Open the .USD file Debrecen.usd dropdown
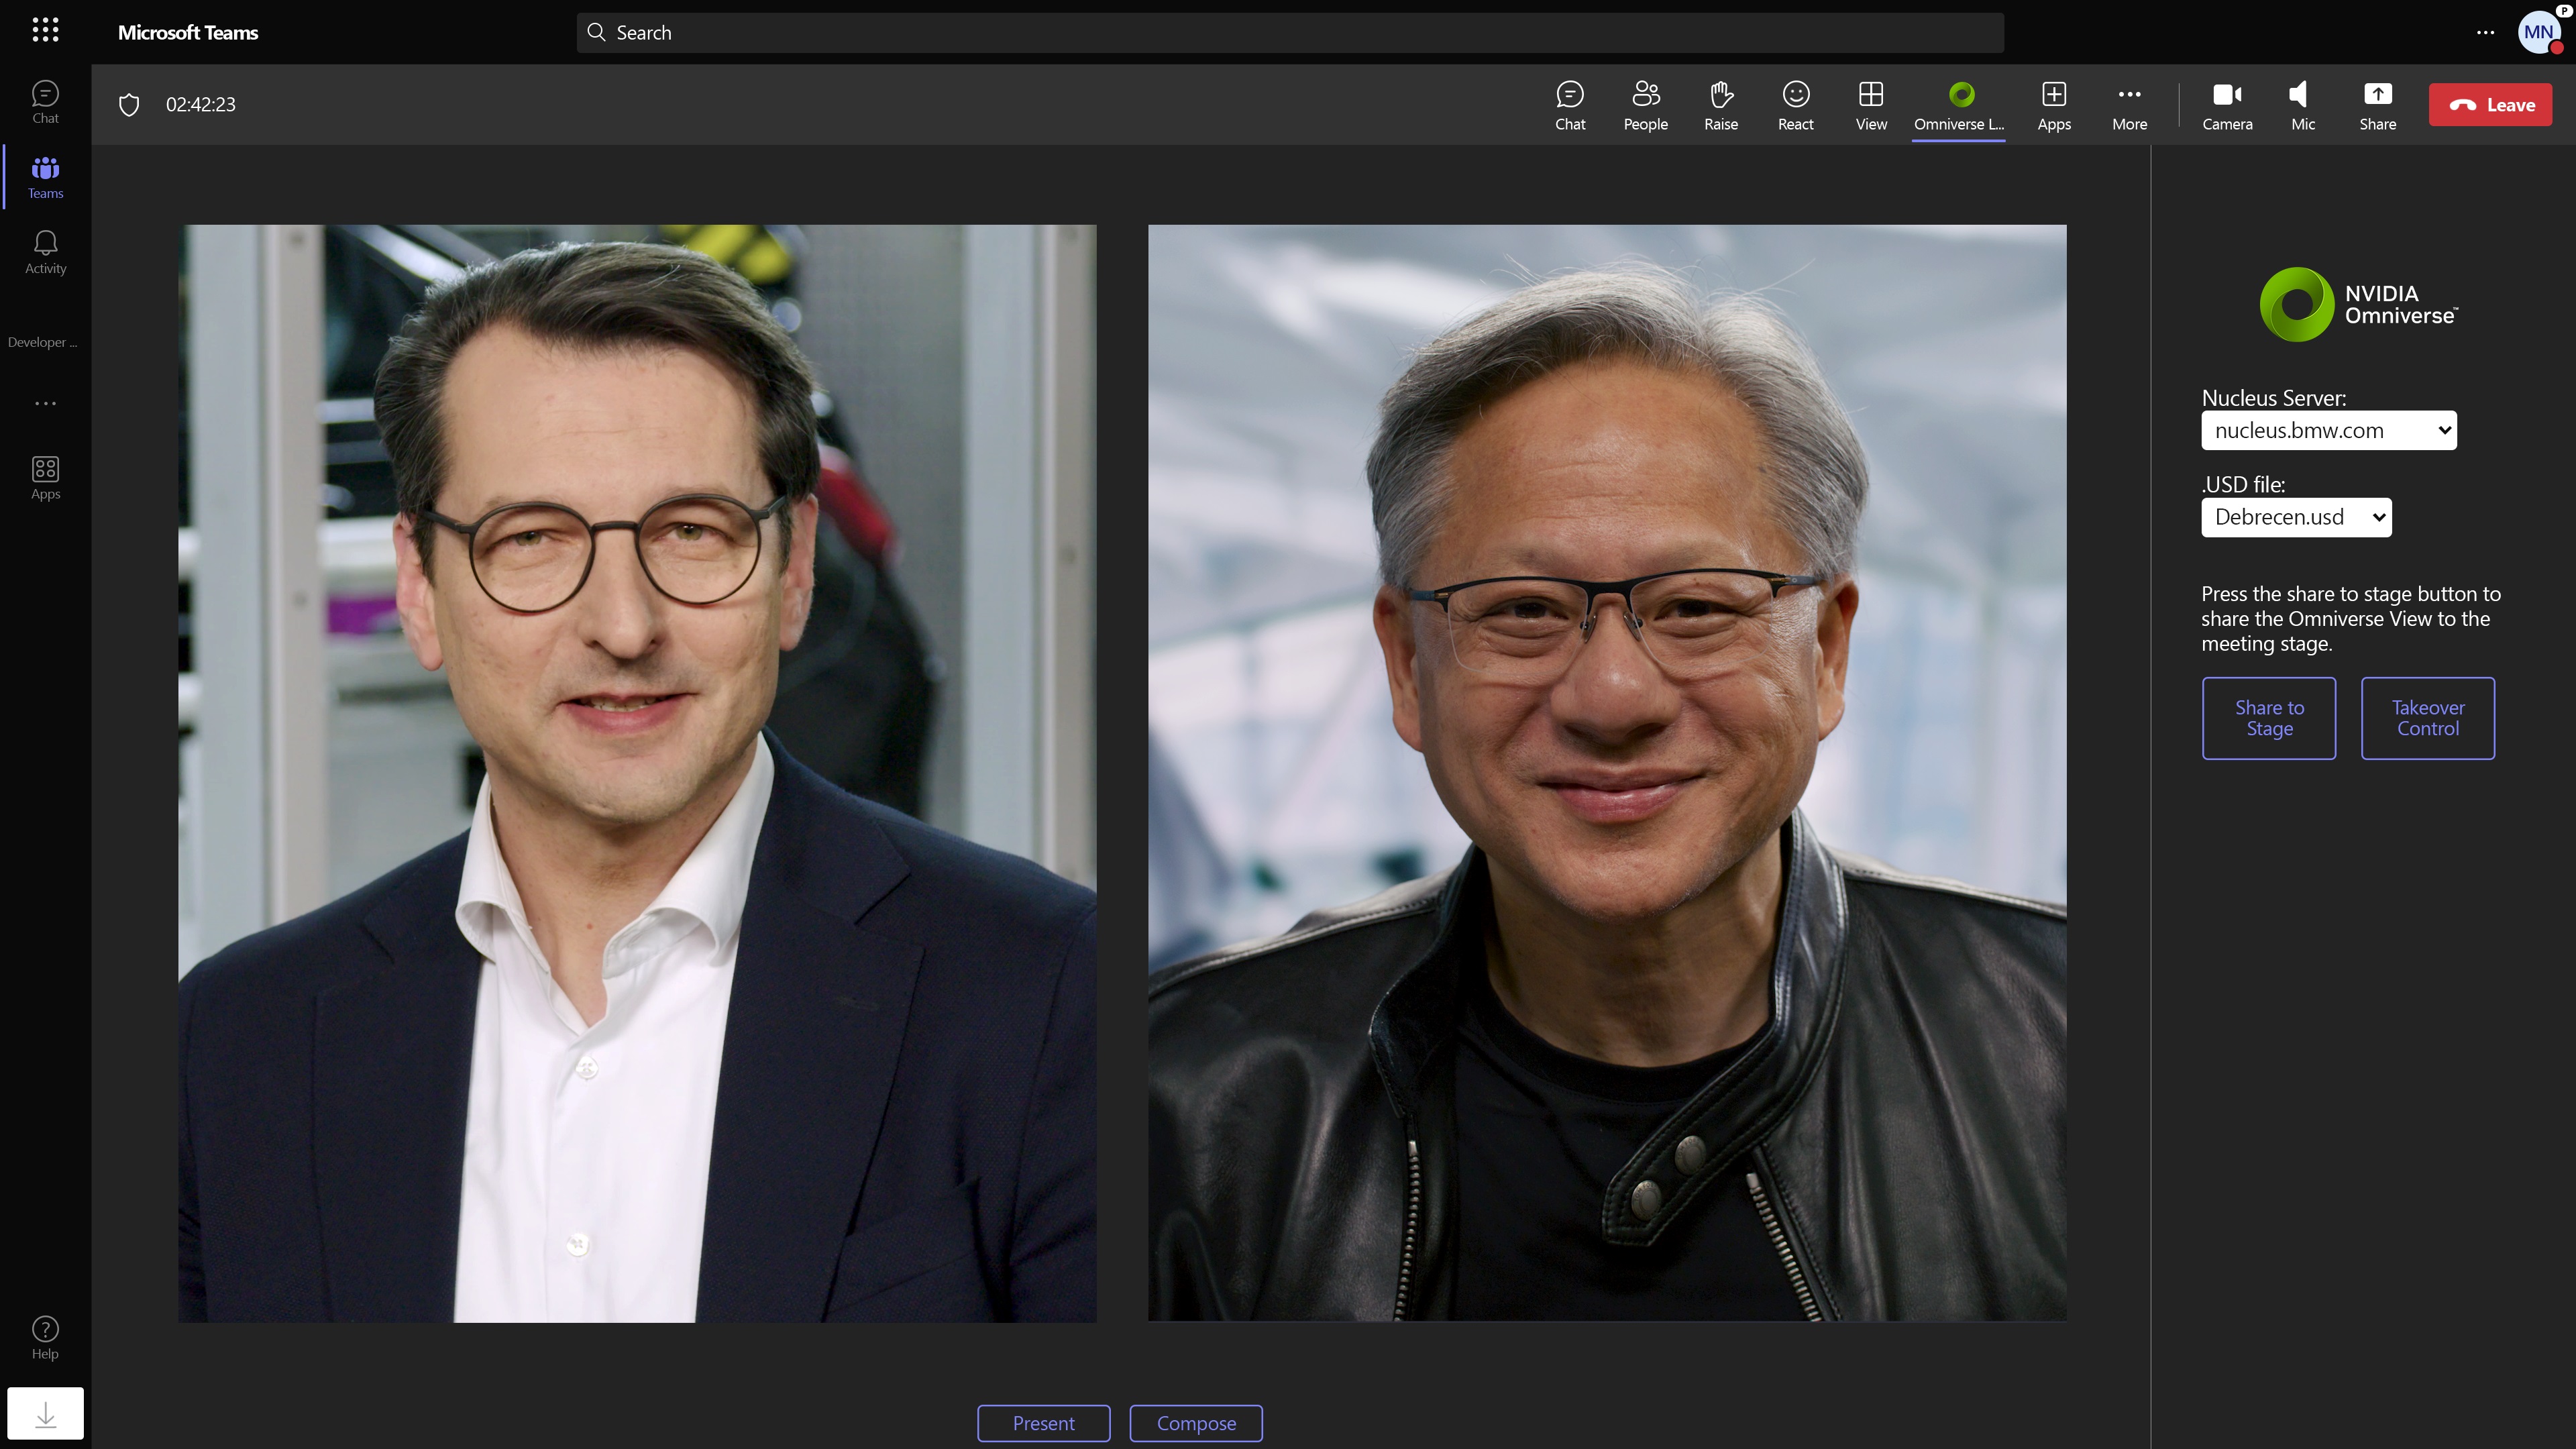Screen dimensions: 2576x1449 click(x=2296, y=517)
